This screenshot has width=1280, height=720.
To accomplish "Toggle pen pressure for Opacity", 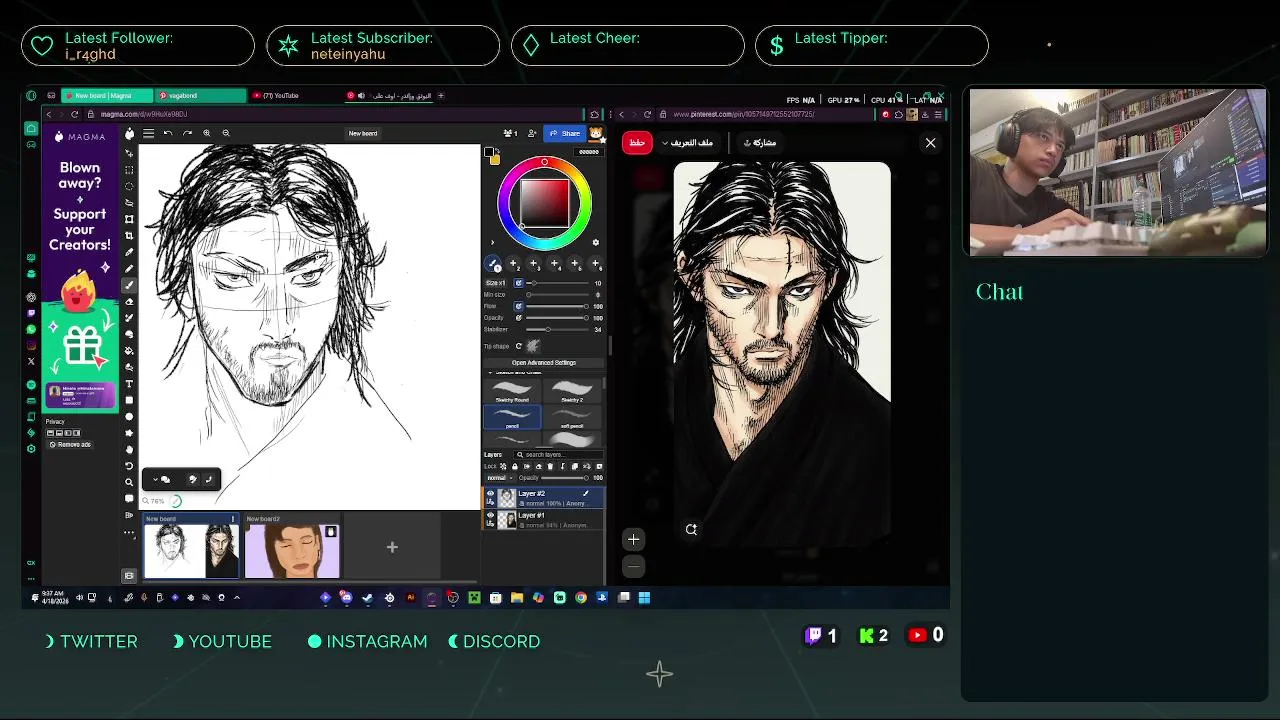I will point(519,318).
